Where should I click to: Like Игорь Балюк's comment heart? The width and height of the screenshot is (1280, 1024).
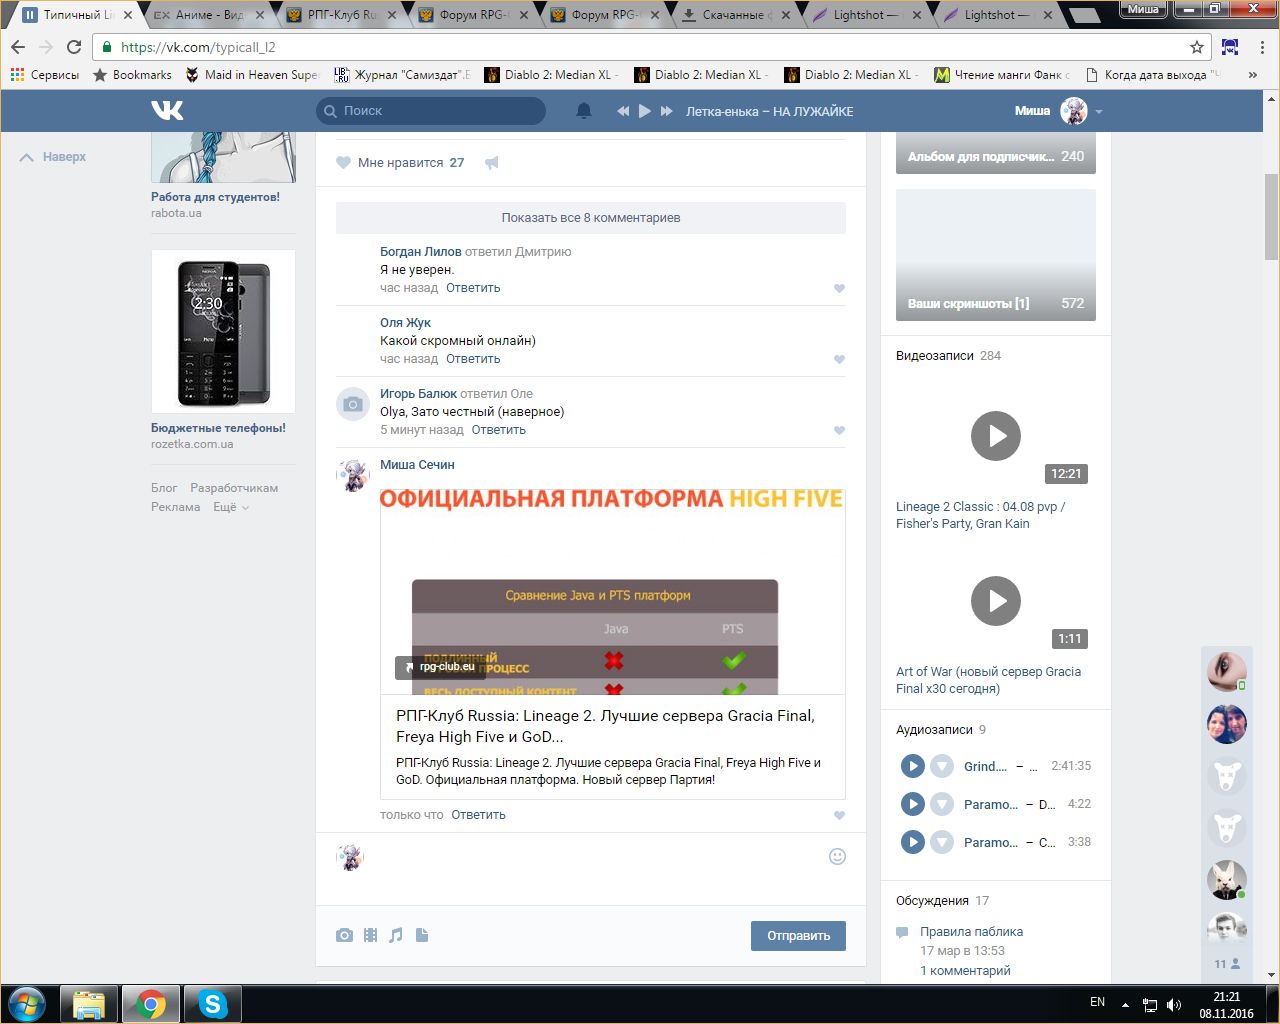839,430
